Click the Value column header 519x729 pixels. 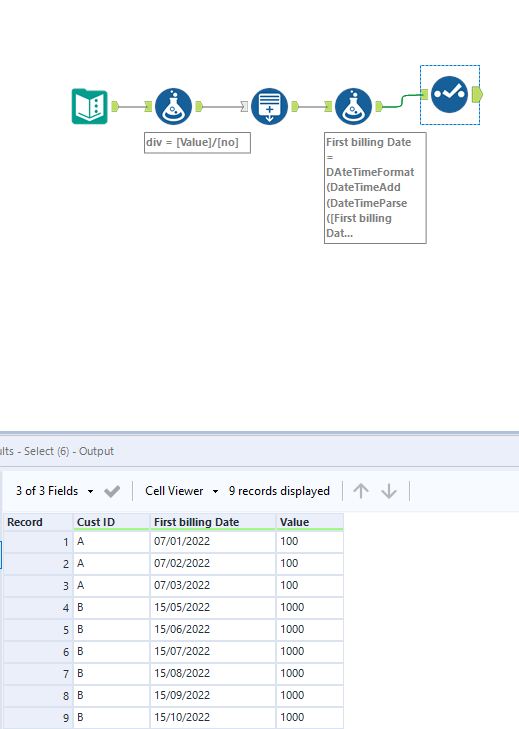pyautogui.click(x=310, y=522)
